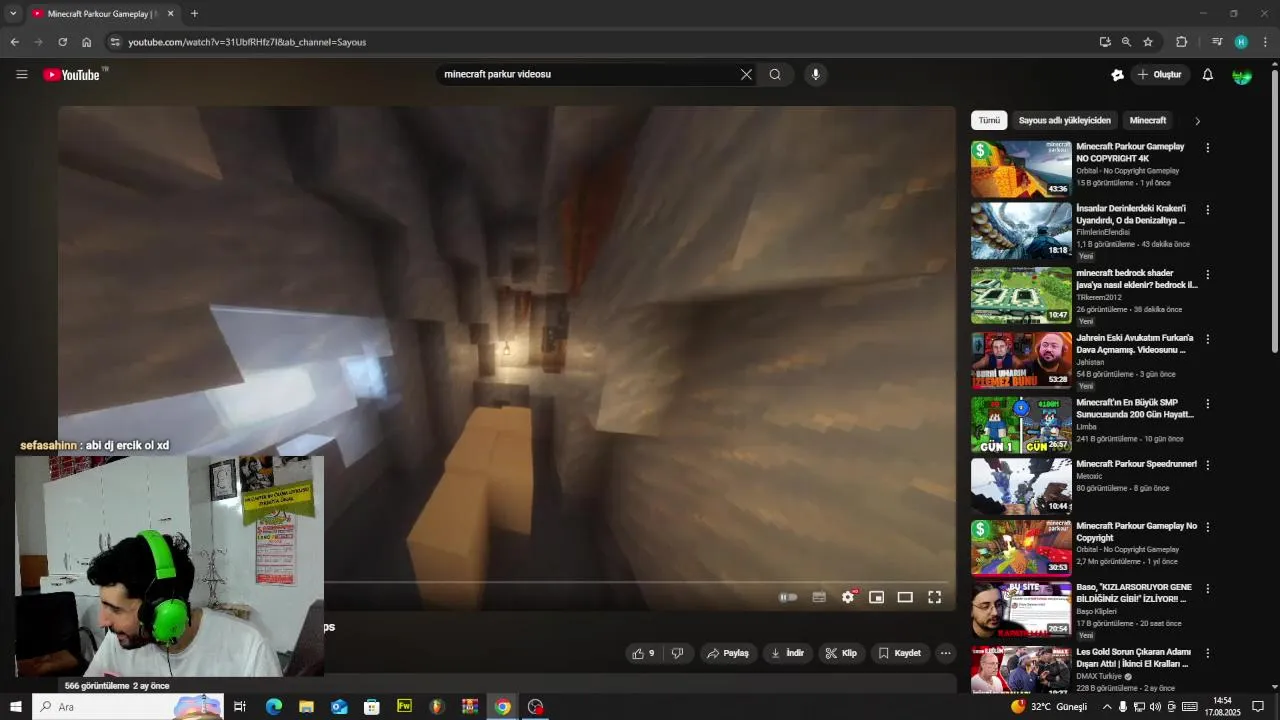Click the Paylaş share button
The height and width of the screenshot is (720, 1280).
728,653
